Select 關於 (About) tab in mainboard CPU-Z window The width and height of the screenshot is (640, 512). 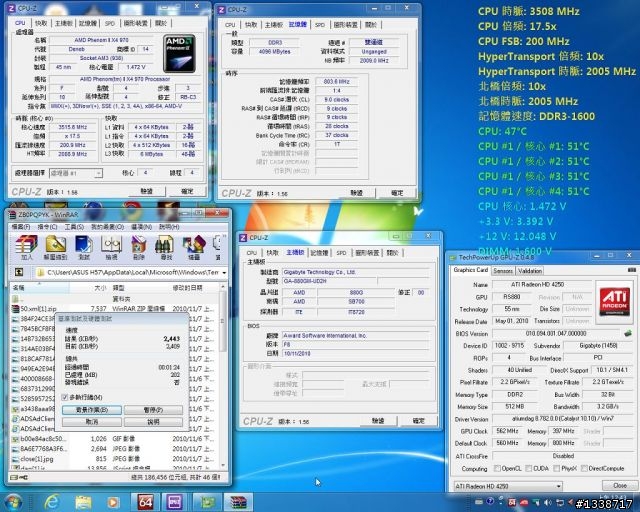click(x=392, y=253)
